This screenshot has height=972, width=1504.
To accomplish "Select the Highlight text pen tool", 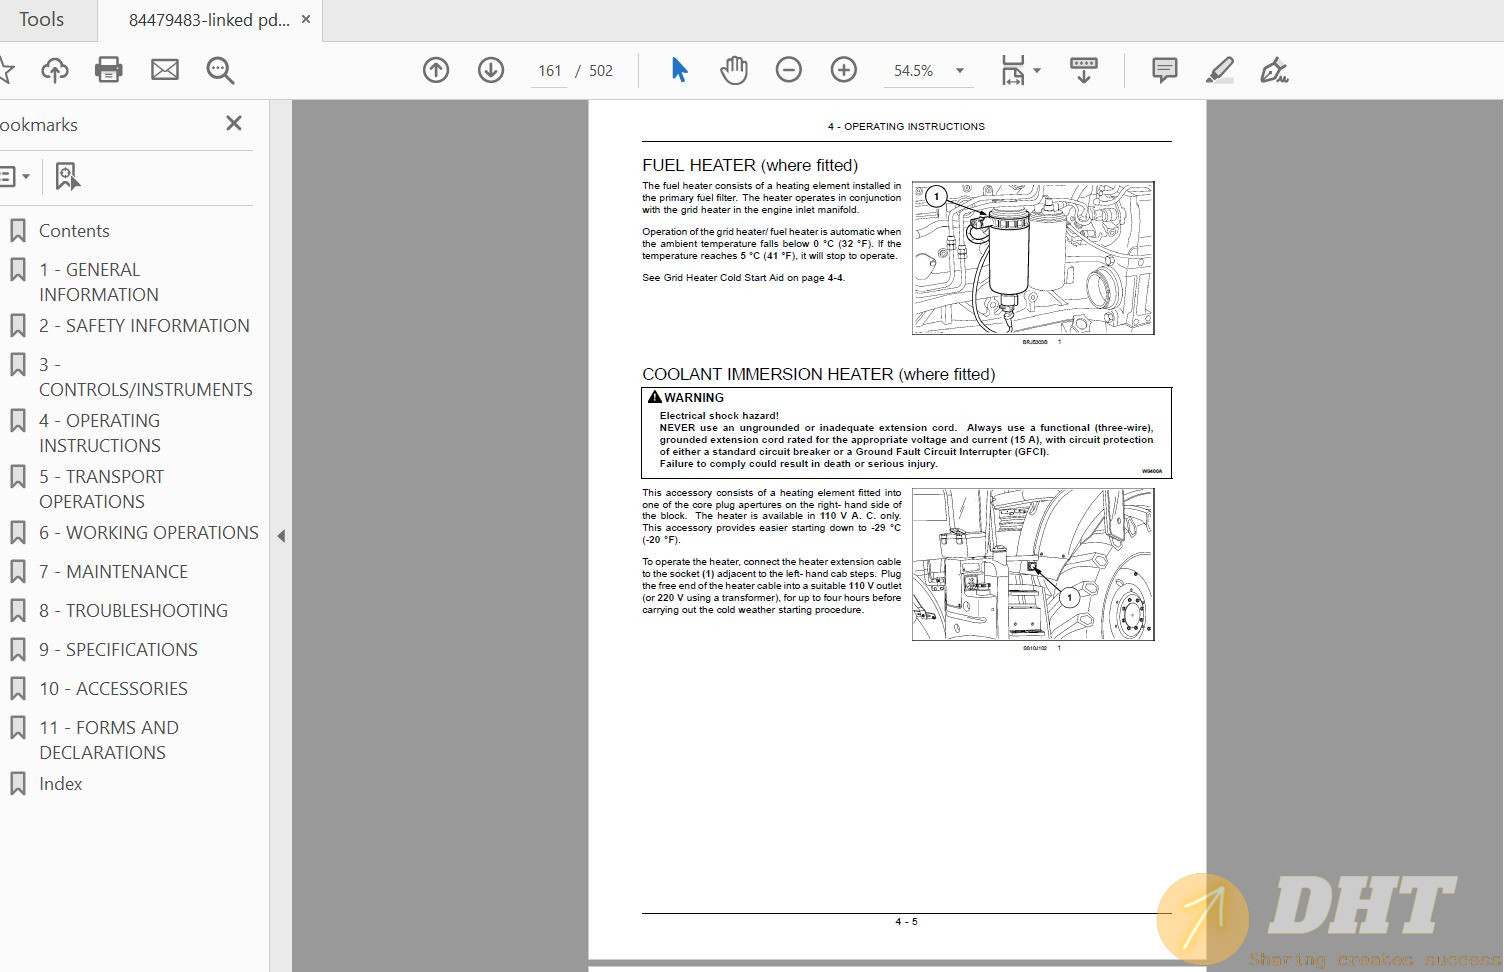I will (1219, 70).
